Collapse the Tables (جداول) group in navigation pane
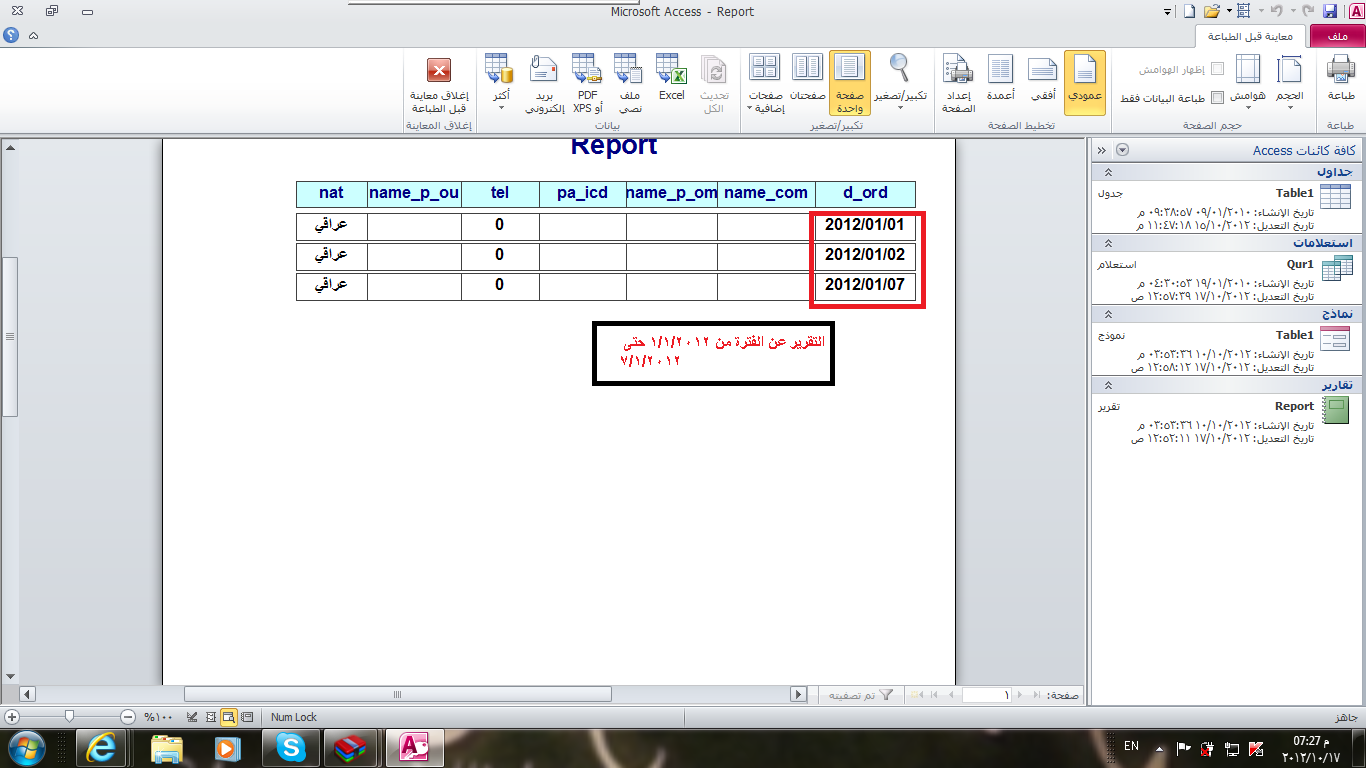1366x768 pixels. (x=1107, y=172)
